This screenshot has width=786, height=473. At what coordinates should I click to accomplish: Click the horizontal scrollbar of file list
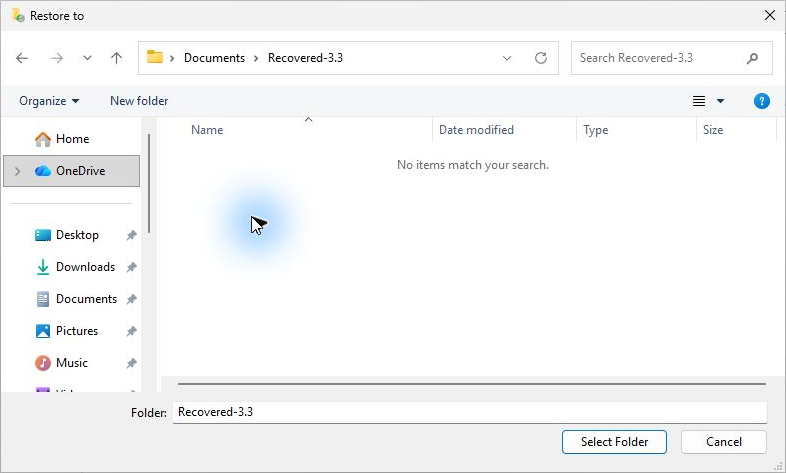click(472, 384)
